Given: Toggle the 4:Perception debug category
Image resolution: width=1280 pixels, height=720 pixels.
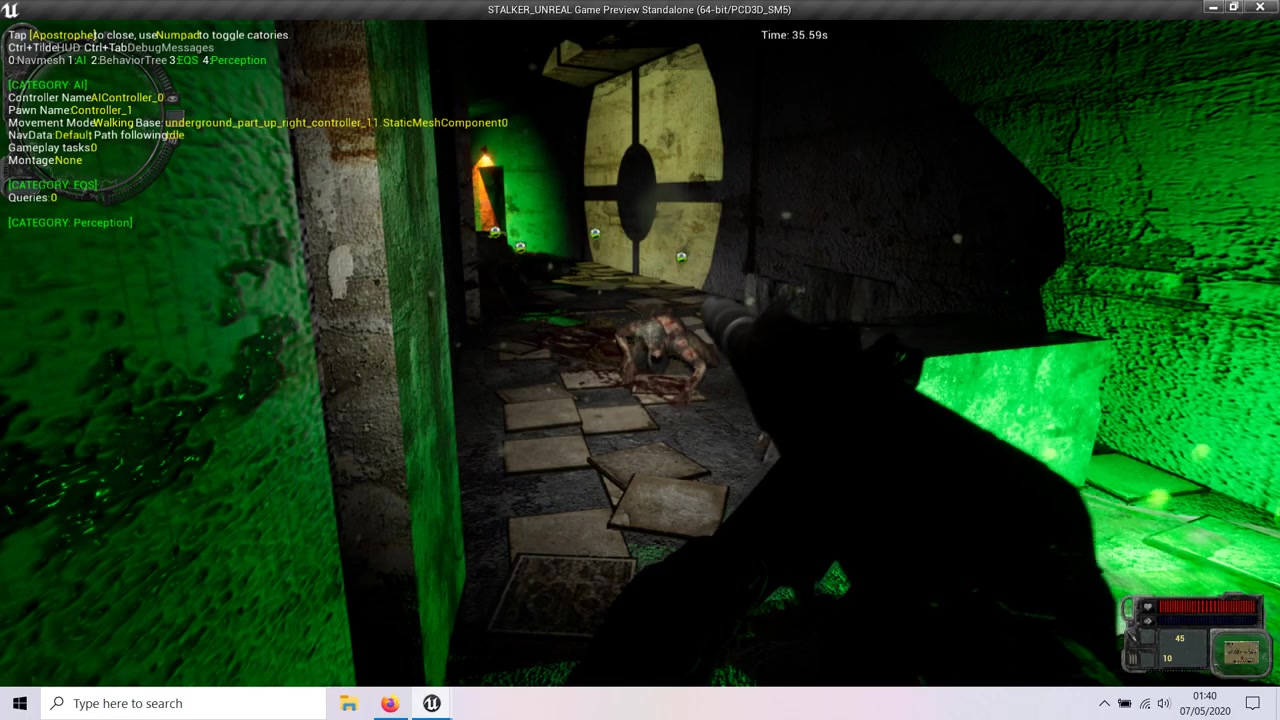Looking at the screenshot, I should [234, 60].
